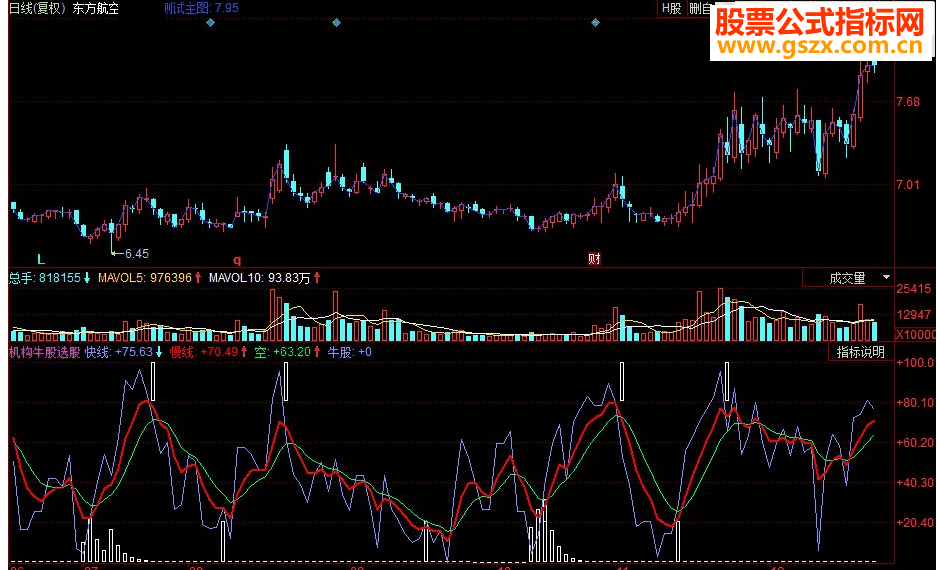Click the 日线(复权) period label

click(38, 8)
